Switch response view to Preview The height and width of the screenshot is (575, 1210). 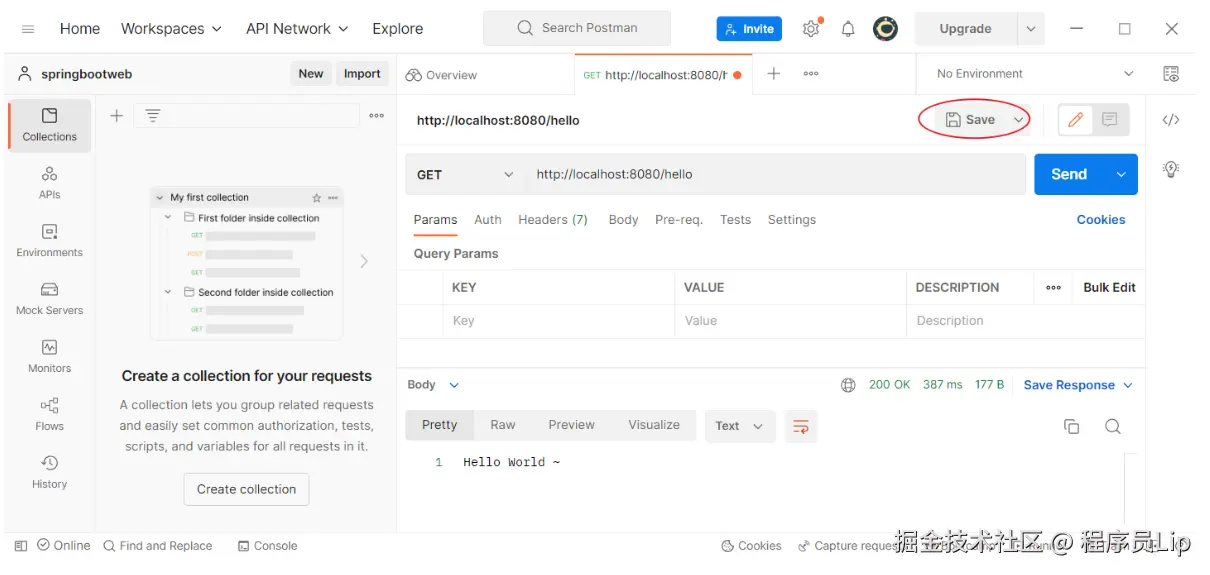pyautogui.click(x=572, y=425)
